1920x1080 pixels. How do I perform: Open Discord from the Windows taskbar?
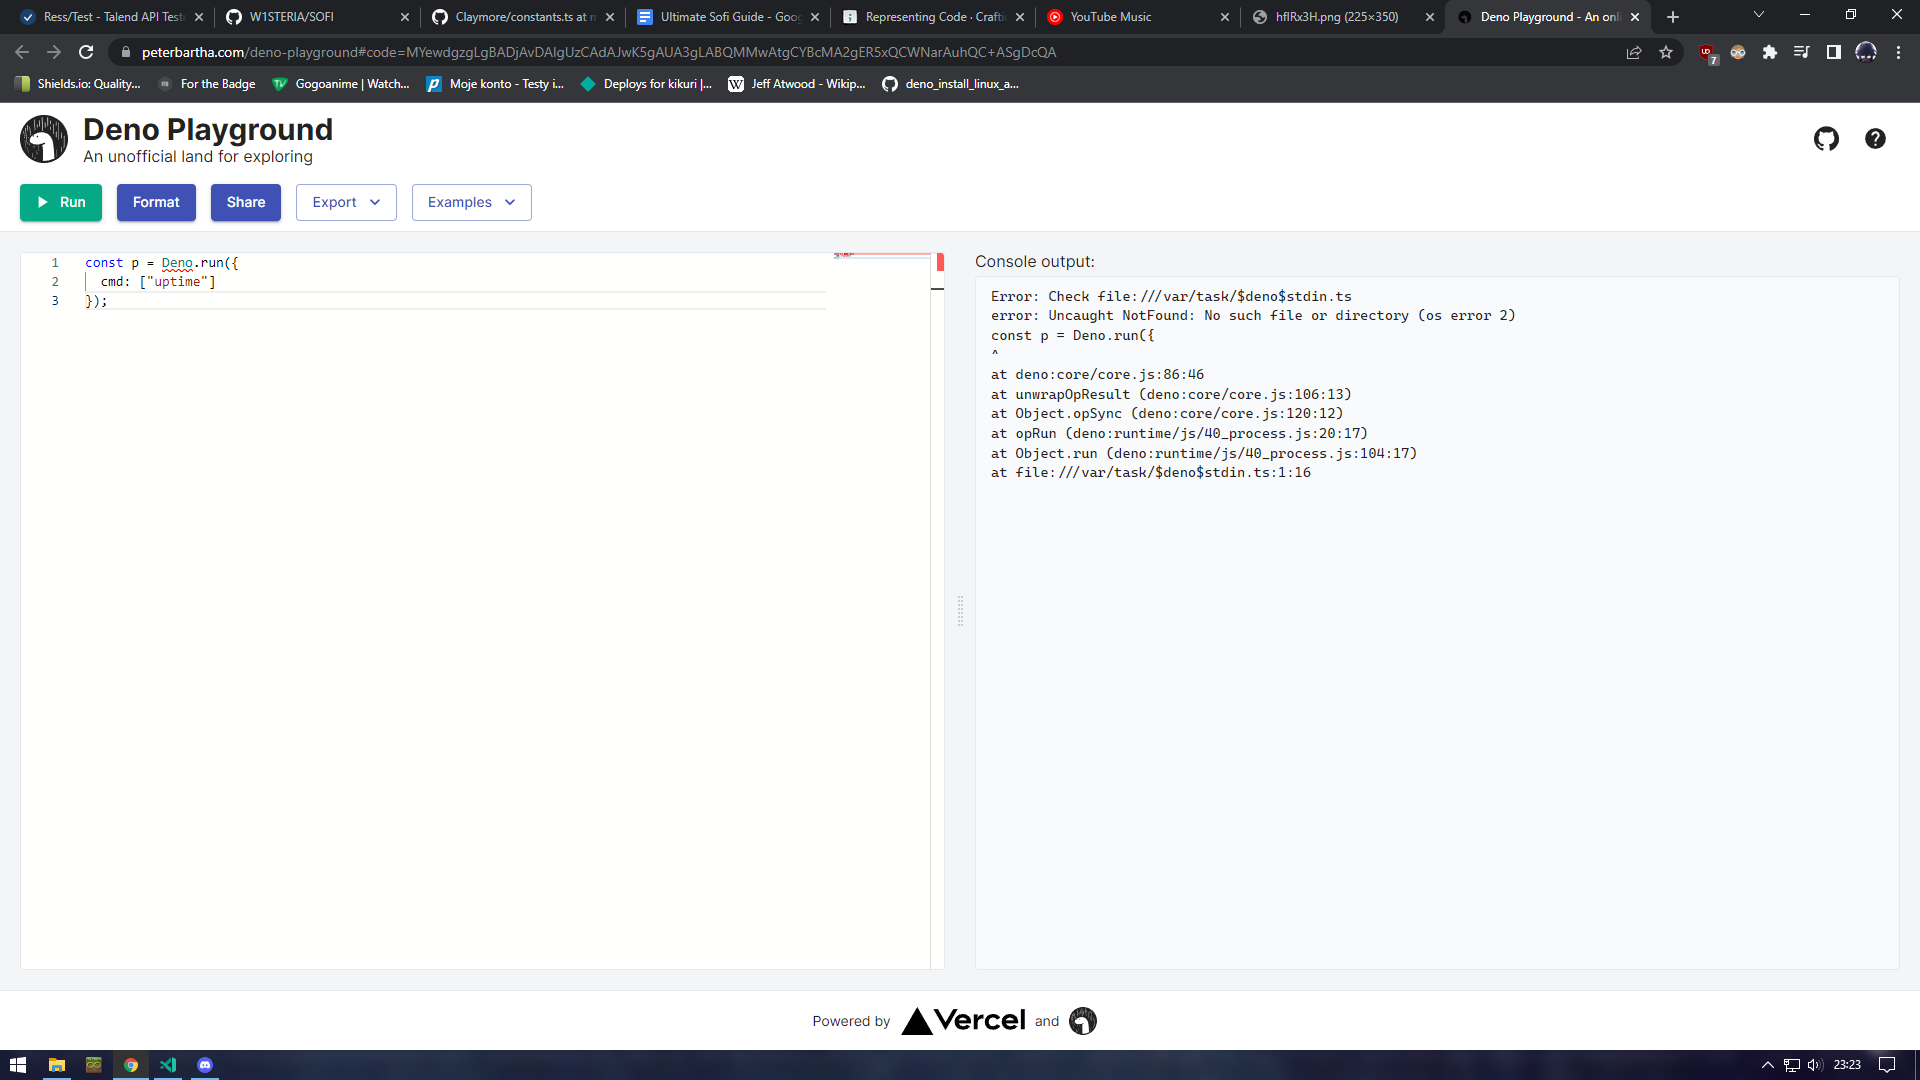[205, 1065]
